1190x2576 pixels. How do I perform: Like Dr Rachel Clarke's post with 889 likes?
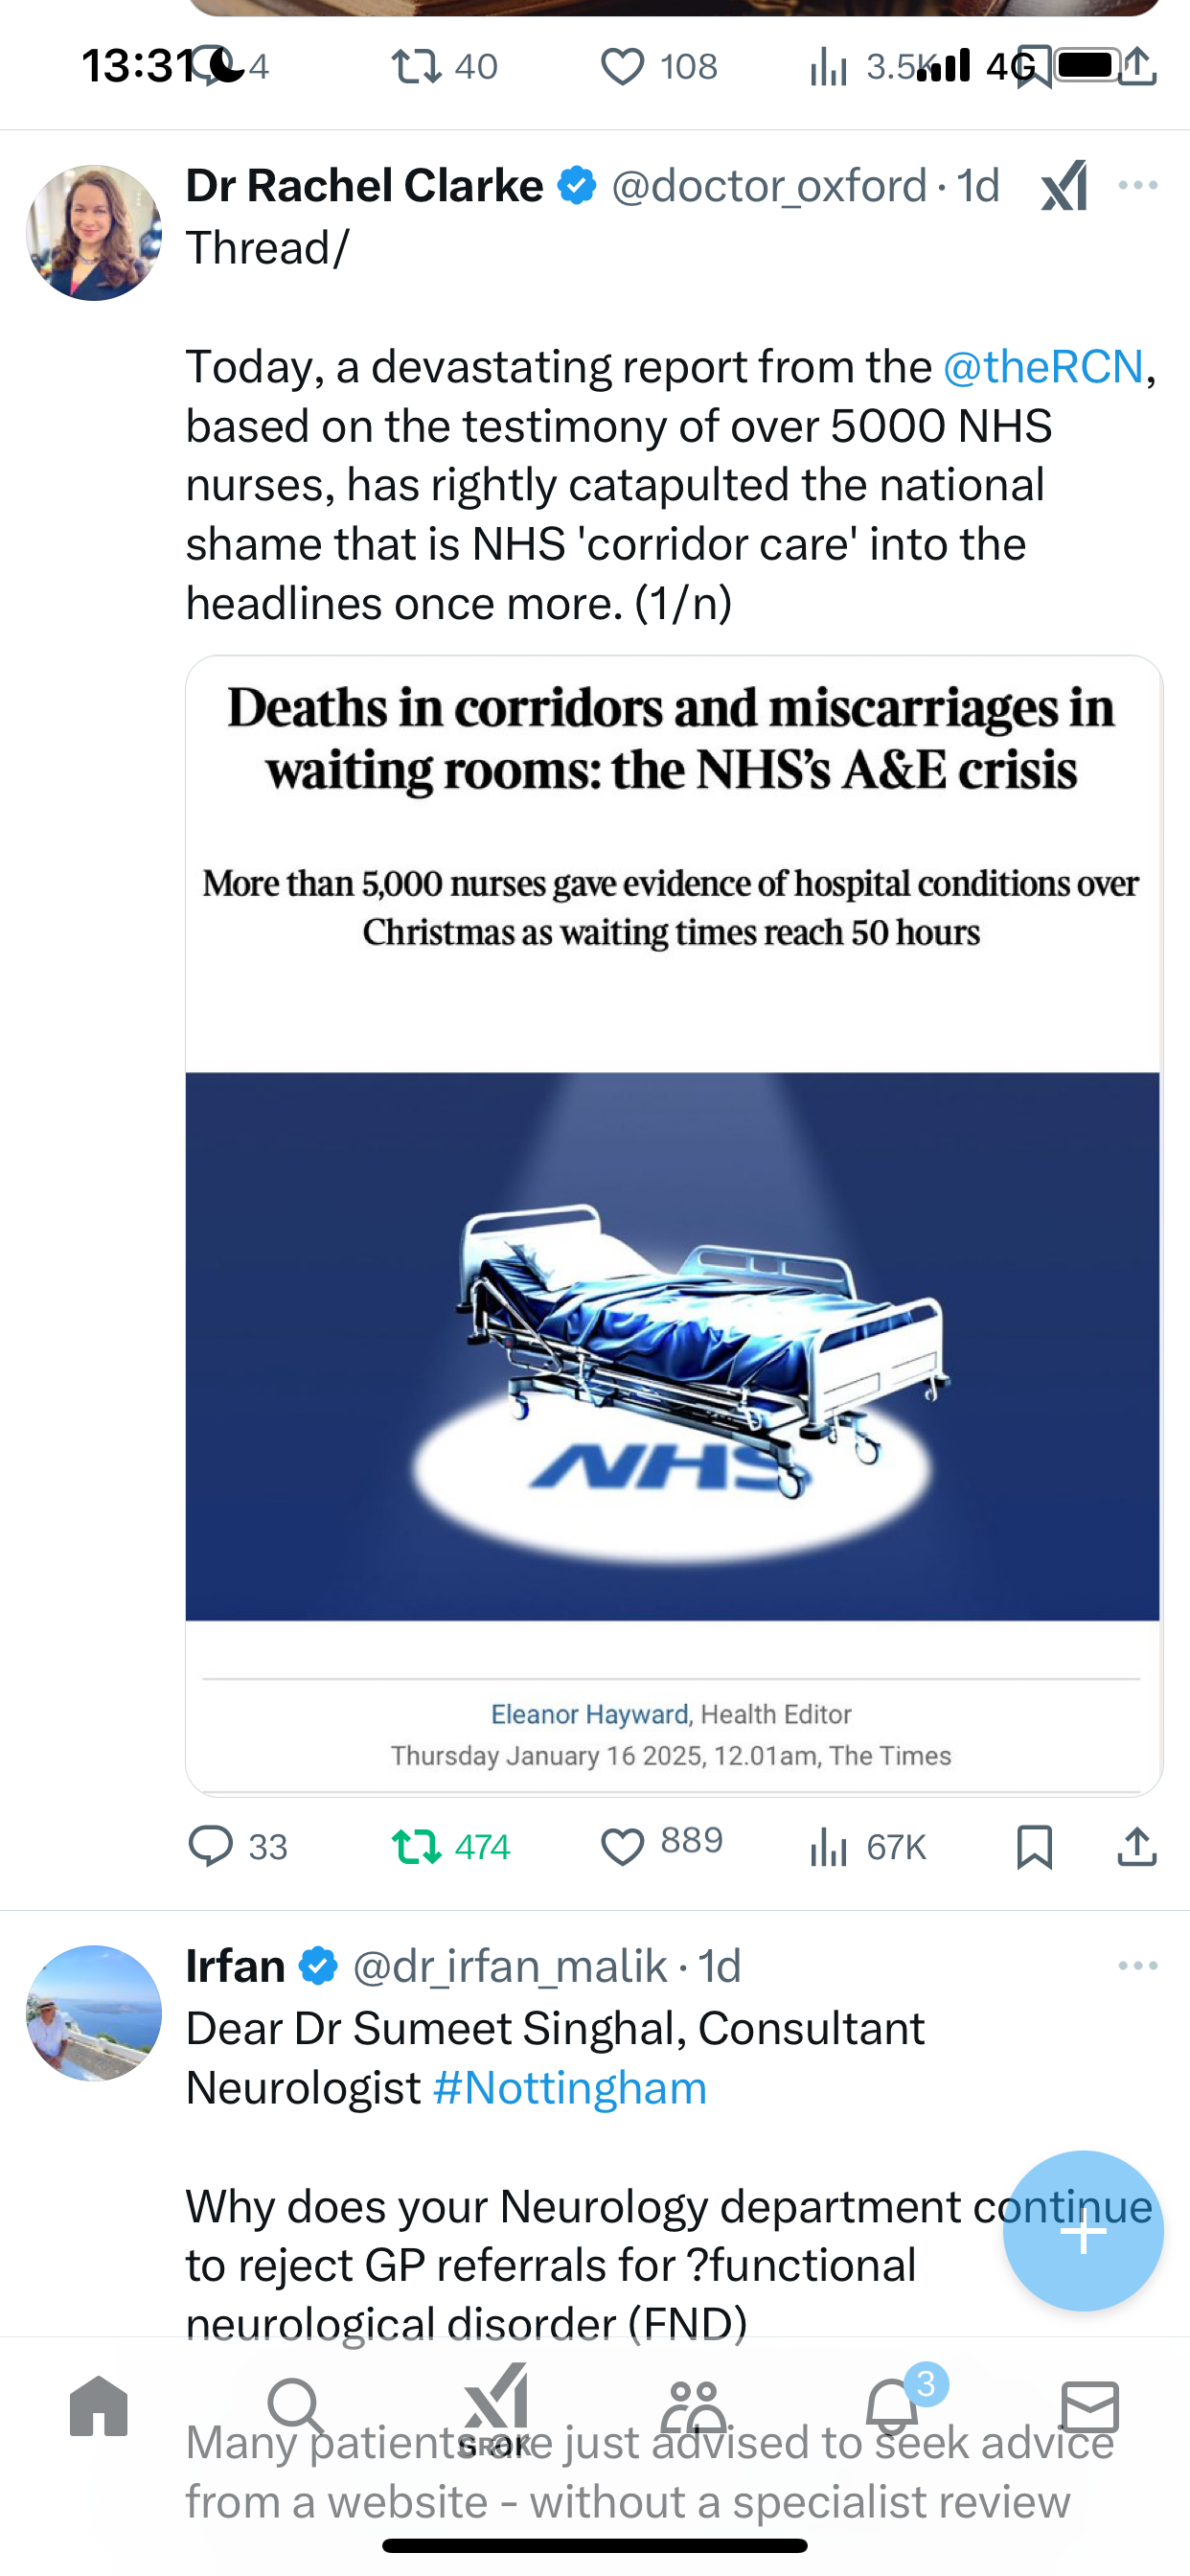[x=661, y=1844]
